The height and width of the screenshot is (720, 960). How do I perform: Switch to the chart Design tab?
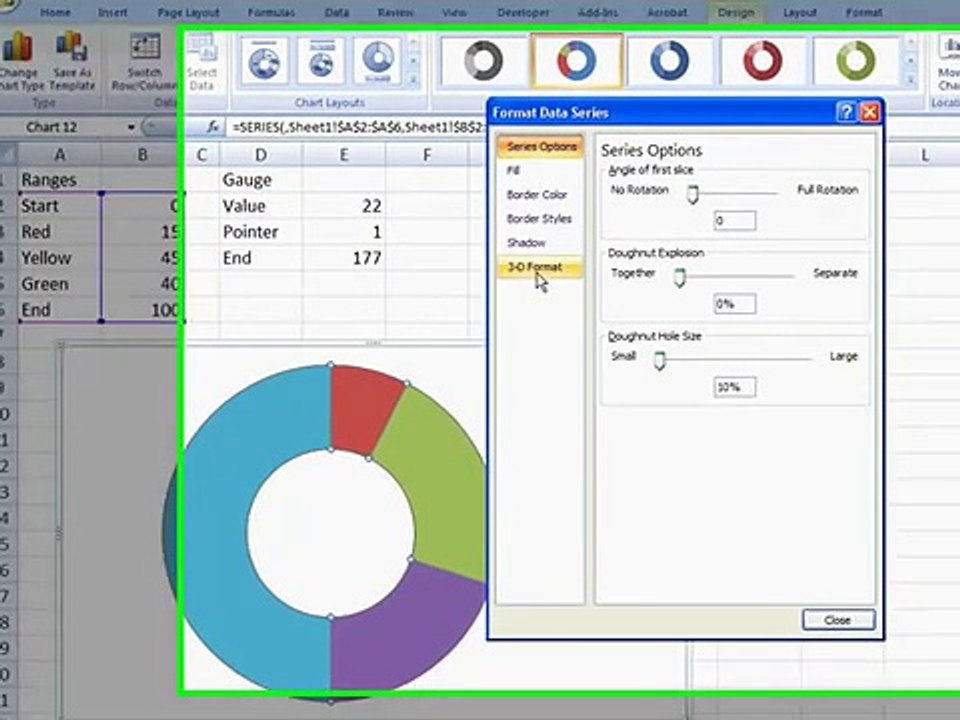(736, 12)
